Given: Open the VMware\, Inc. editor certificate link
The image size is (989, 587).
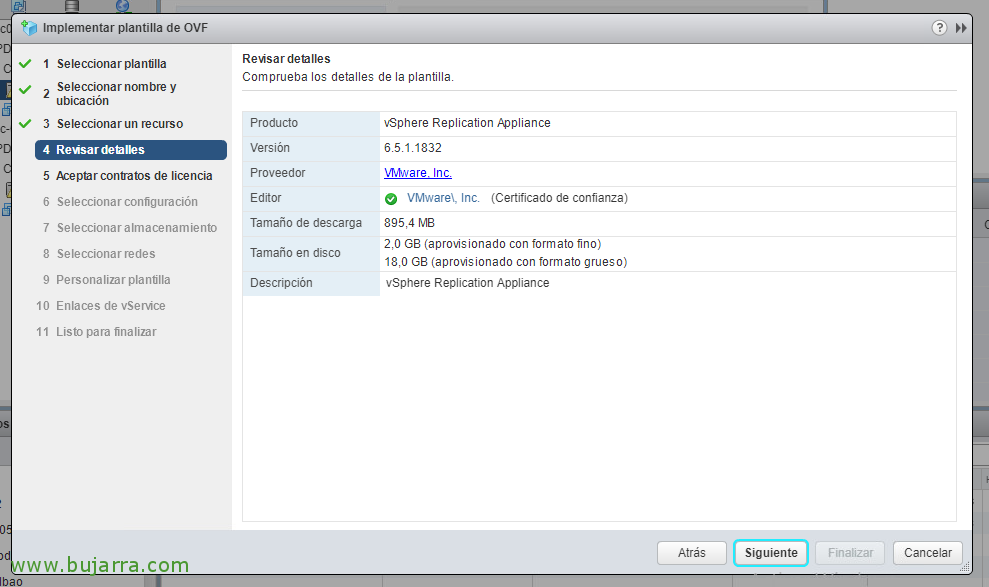Looking at the screenshot, I should click(443, 198).
